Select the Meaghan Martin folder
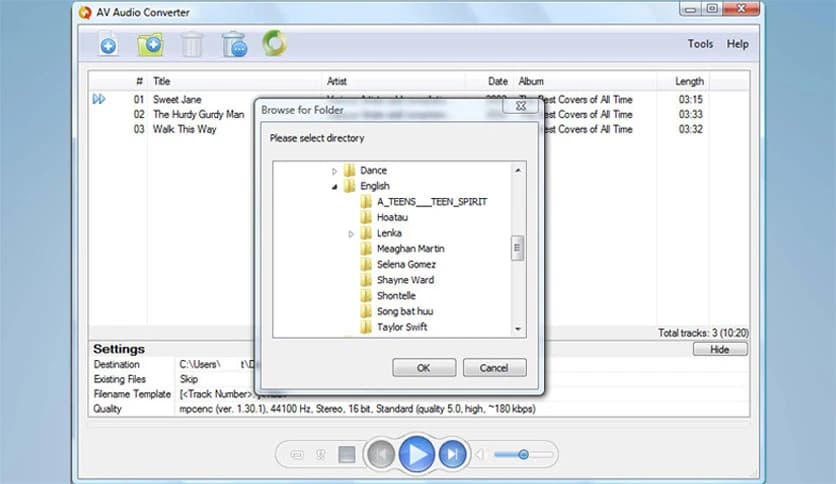The image size is (836, 484). (x=410, y=248)
